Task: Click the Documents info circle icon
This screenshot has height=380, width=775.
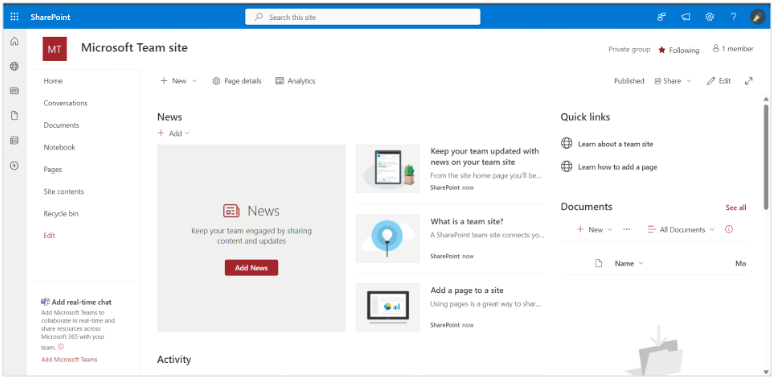Action: click(x=729, y=229)
